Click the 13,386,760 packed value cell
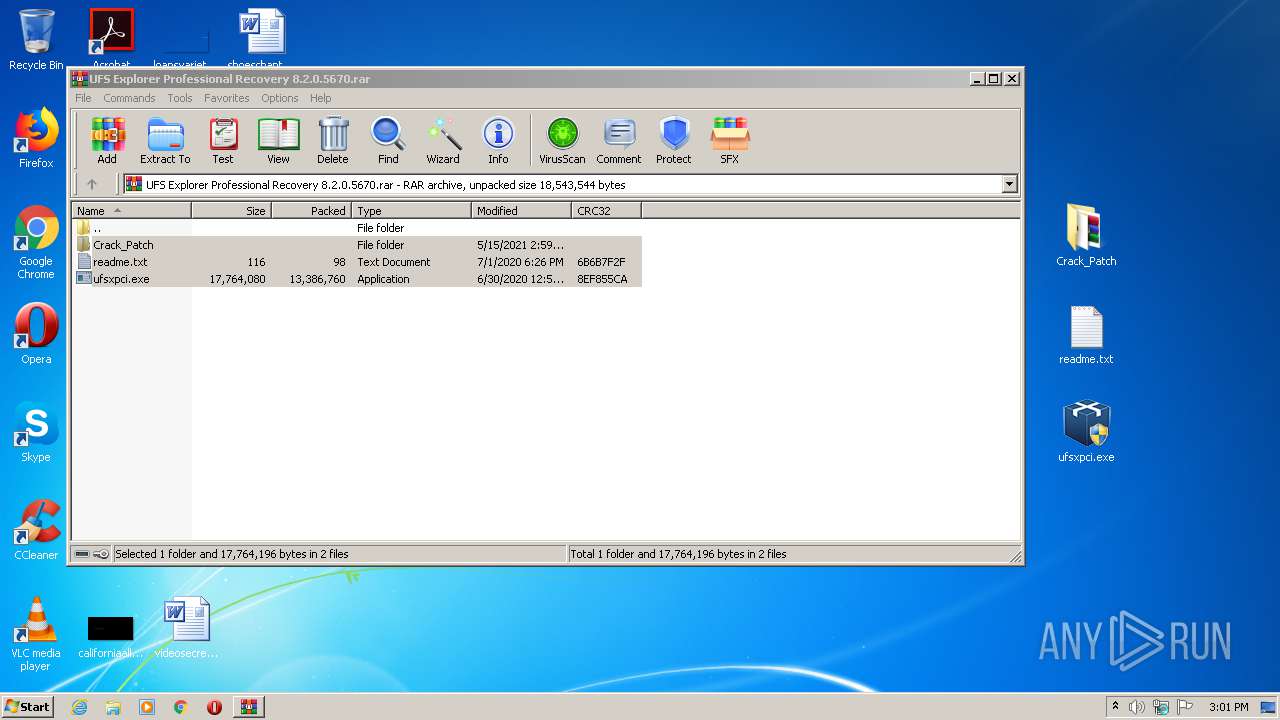 (317, 279)
